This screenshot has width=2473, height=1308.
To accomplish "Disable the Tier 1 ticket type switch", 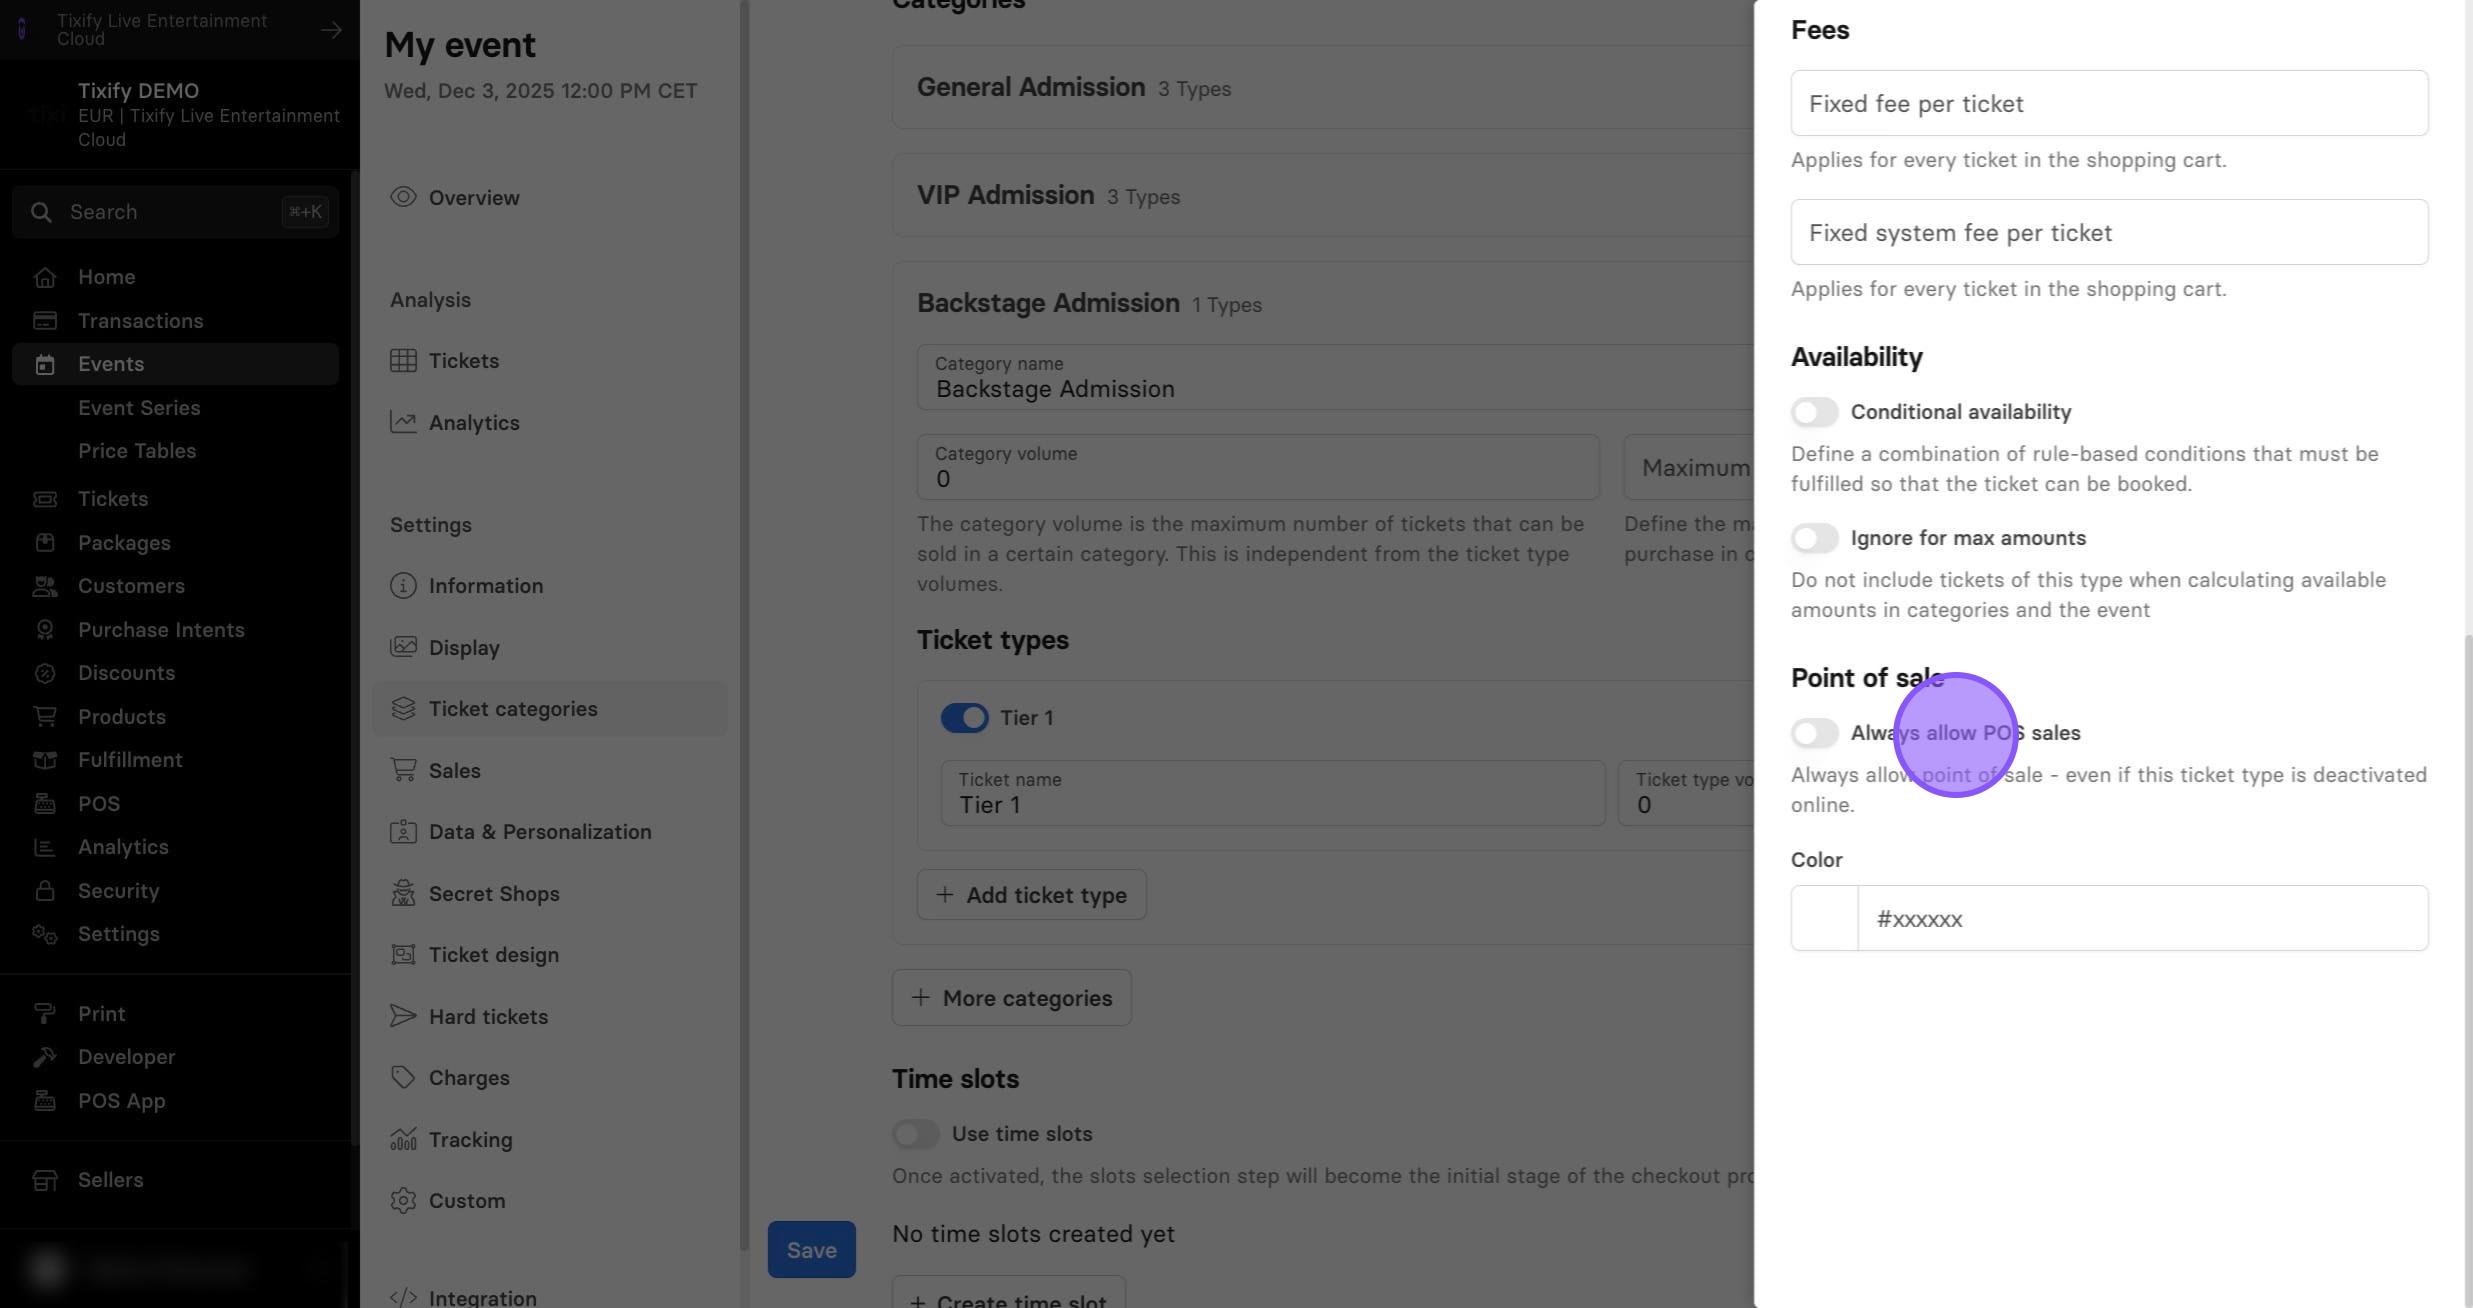I will click(964, 718).
